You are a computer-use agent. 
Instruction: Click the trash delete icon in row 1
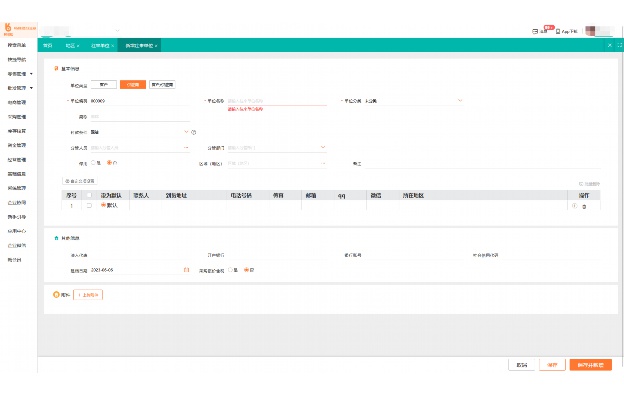tap(584, 206)
